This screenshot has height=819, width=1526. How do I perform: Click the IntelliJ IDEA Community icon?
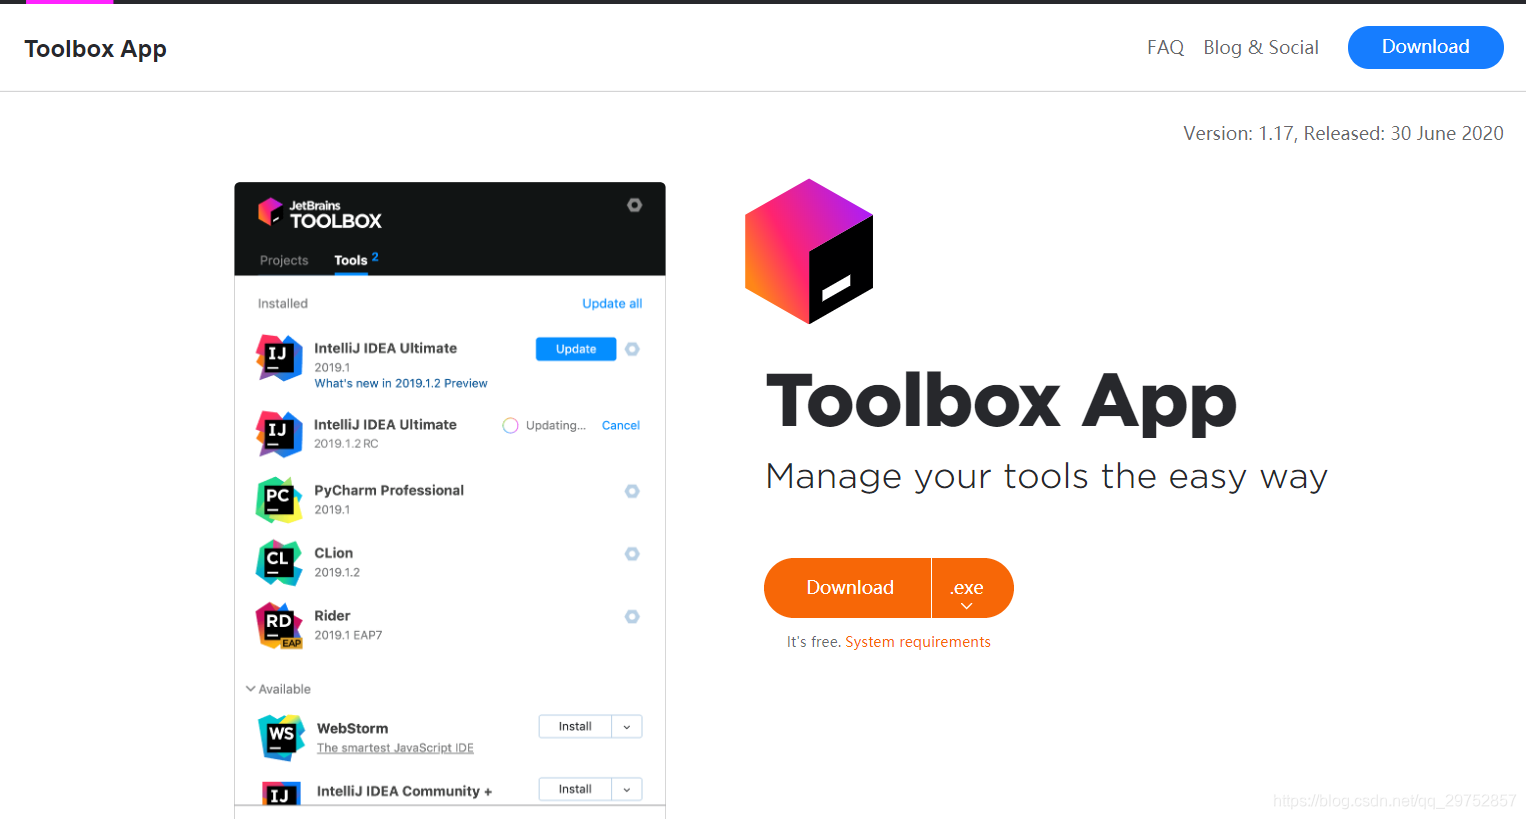(281, 793)
